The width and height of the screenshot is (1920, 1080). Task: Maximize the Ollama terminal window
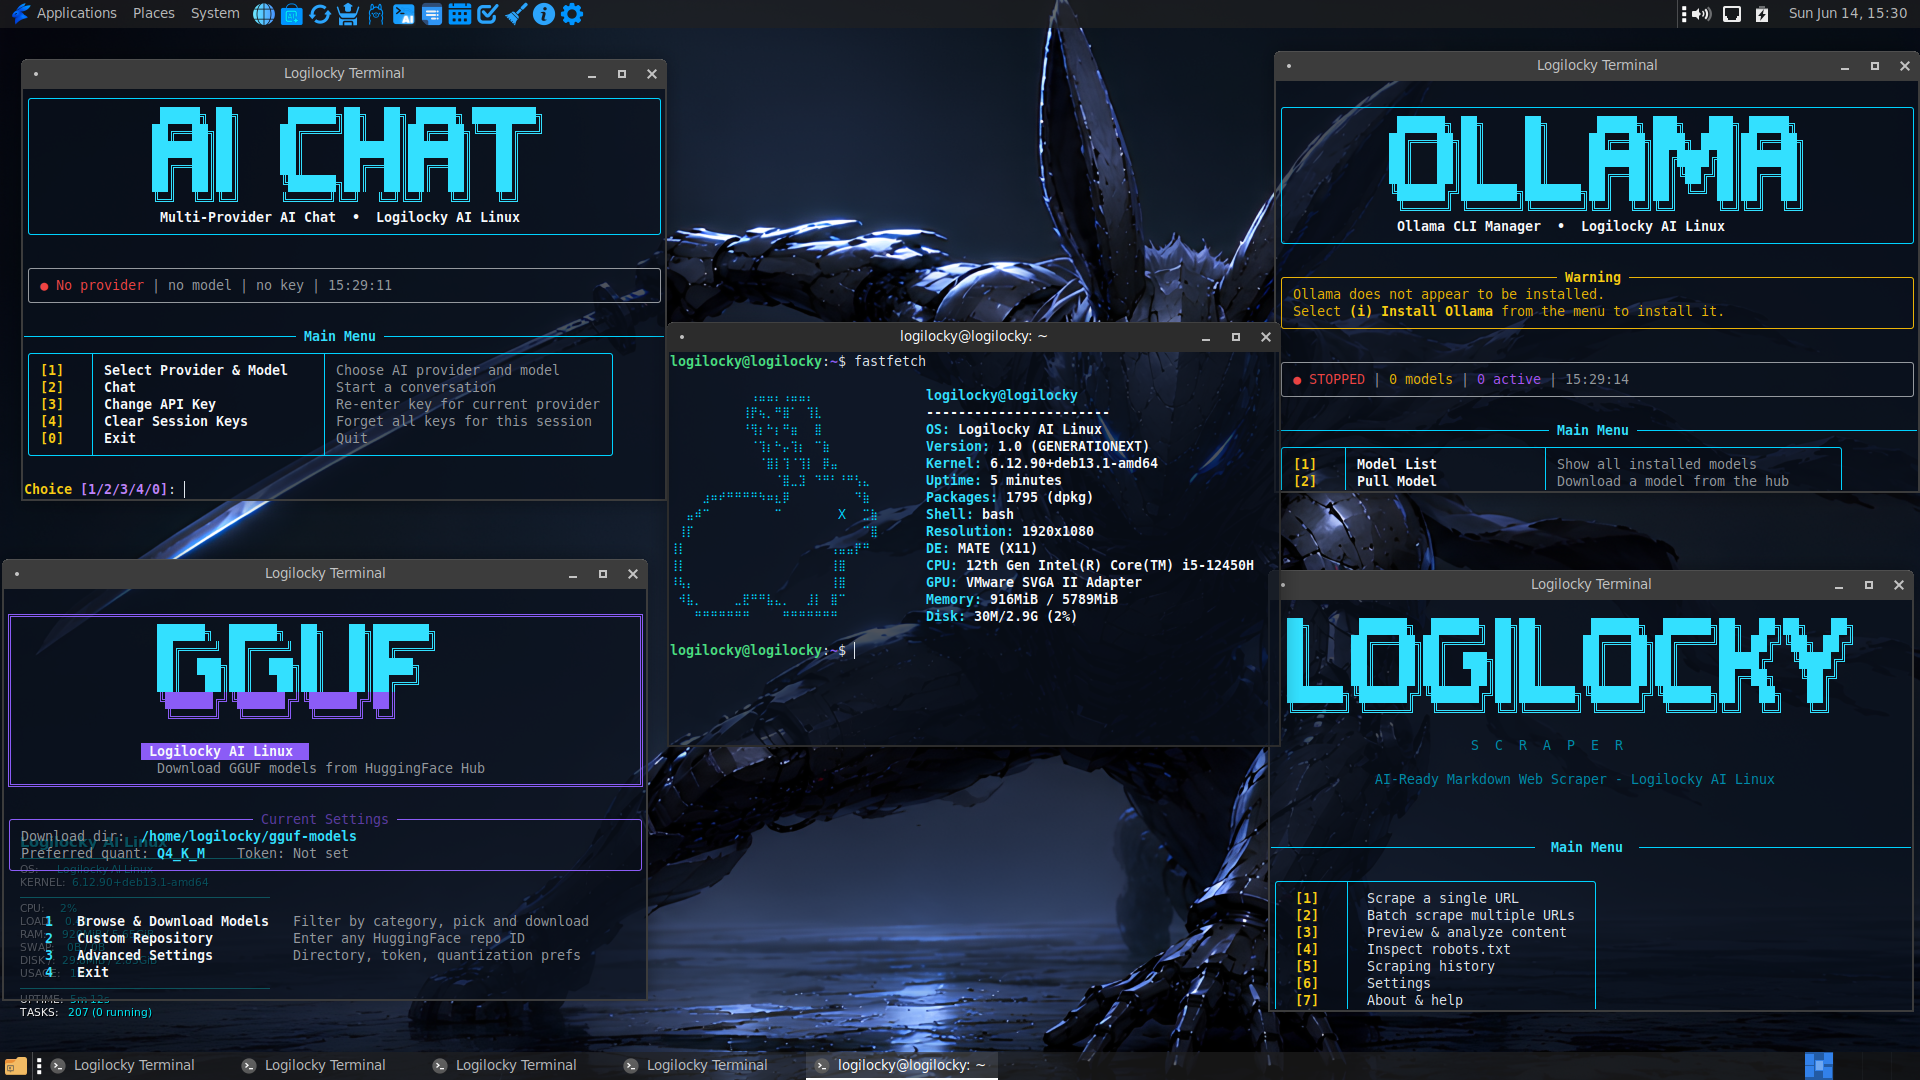(1875, 66)
